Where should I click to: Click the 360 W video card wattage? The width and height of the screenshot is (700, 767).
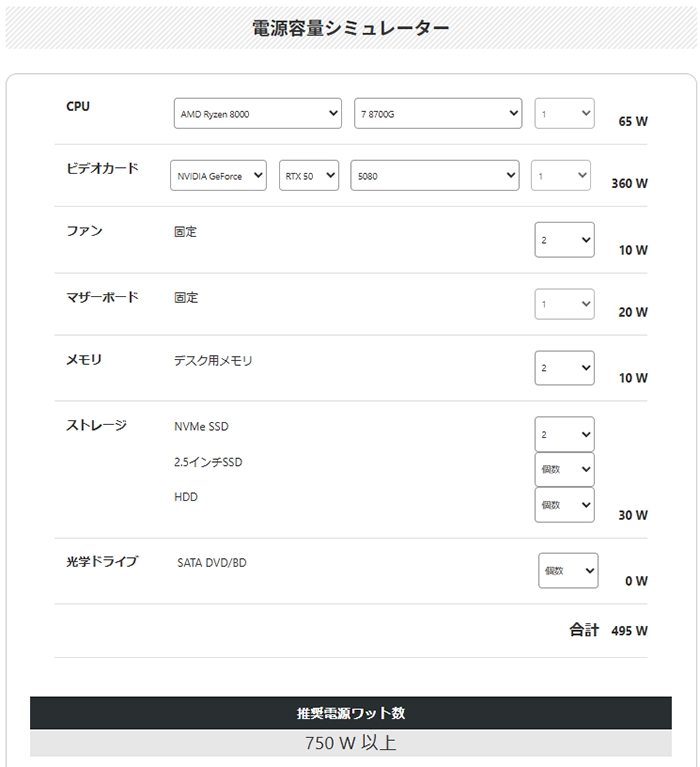pyautogui.click(x=629, y=184)
